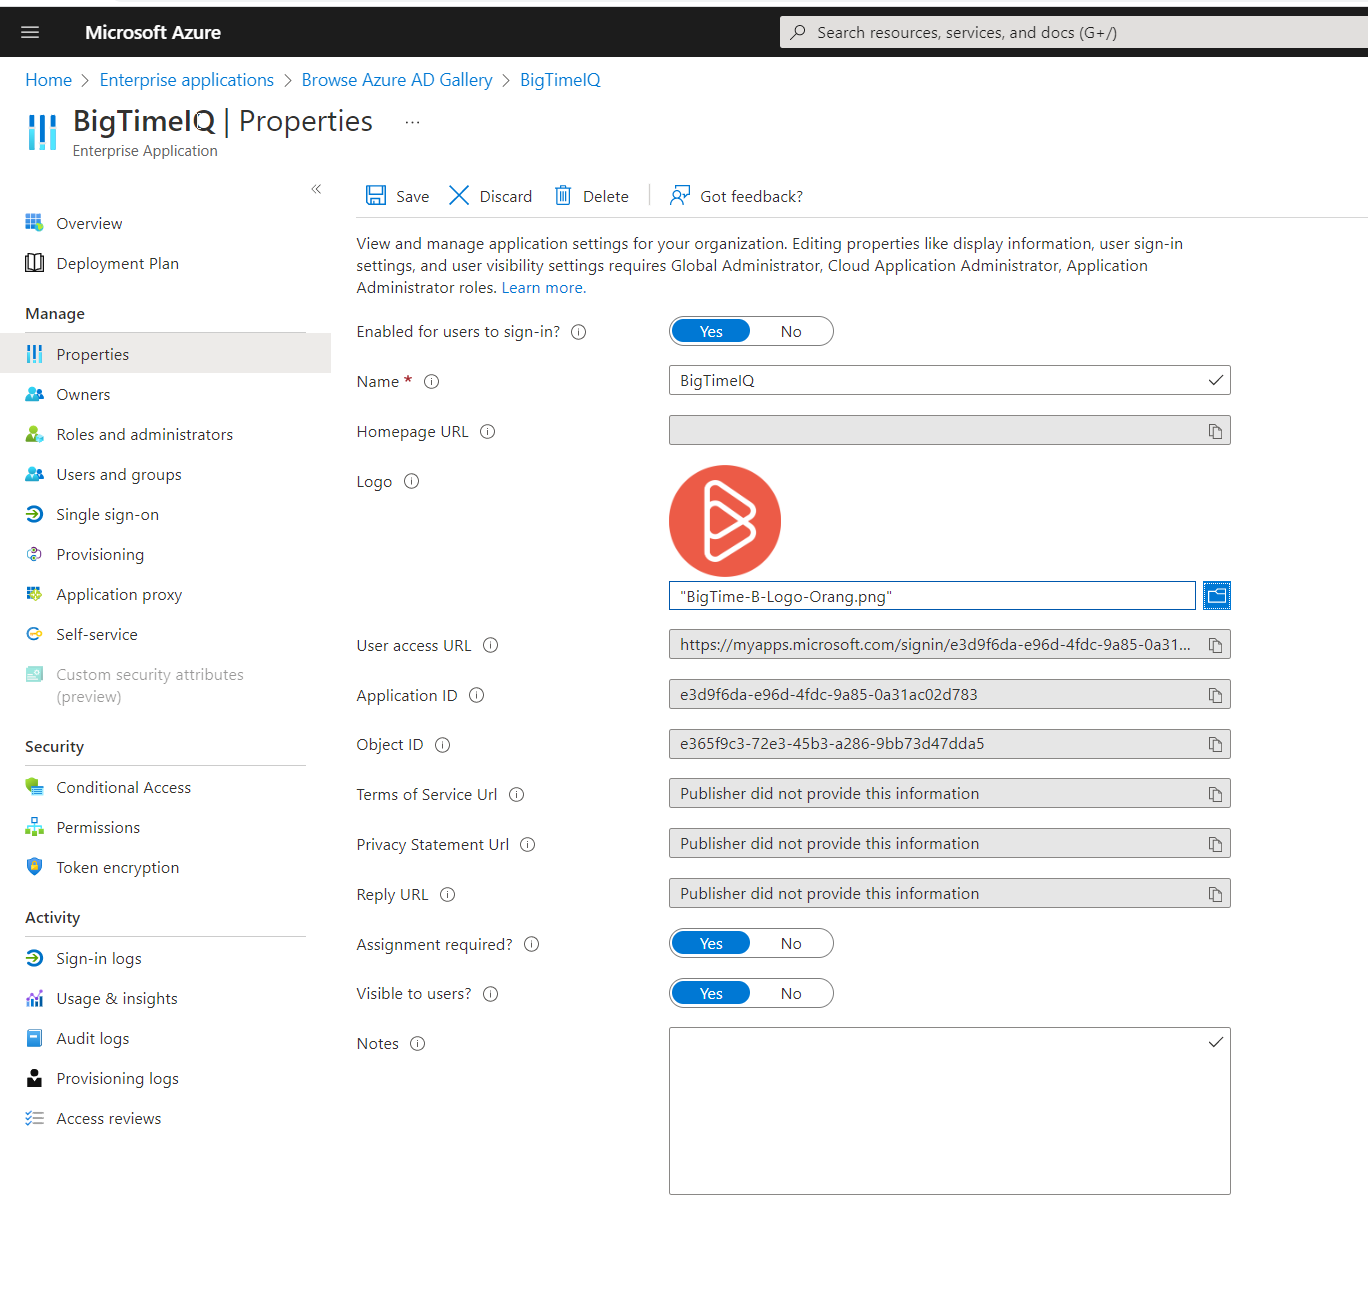Show info tooltip for Application ID
Screen dimensions: 1368x1294
pos(476,695)
